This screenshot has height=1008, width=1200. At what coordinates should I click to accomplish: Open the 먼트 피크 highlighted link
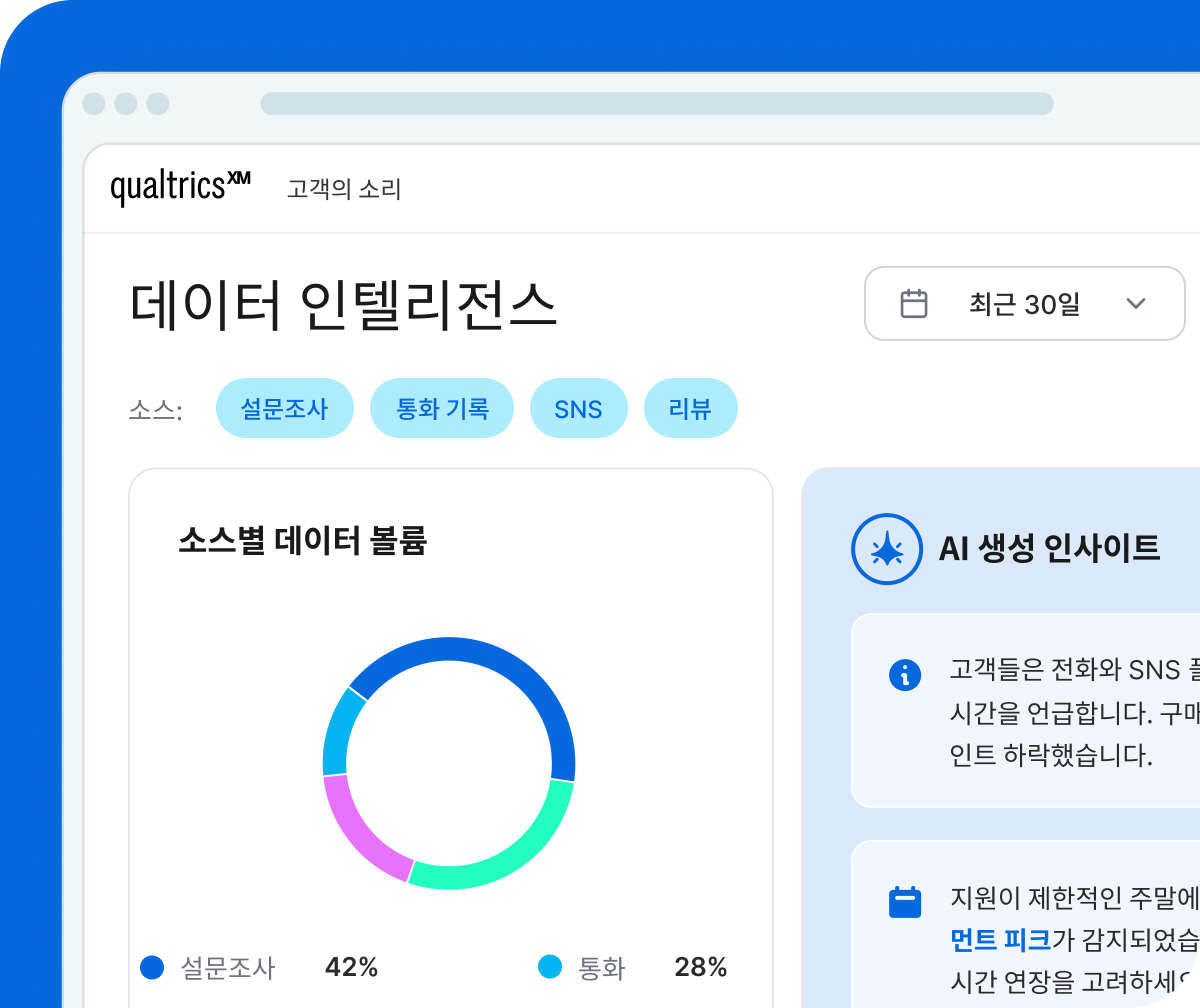pos(1000,939)
